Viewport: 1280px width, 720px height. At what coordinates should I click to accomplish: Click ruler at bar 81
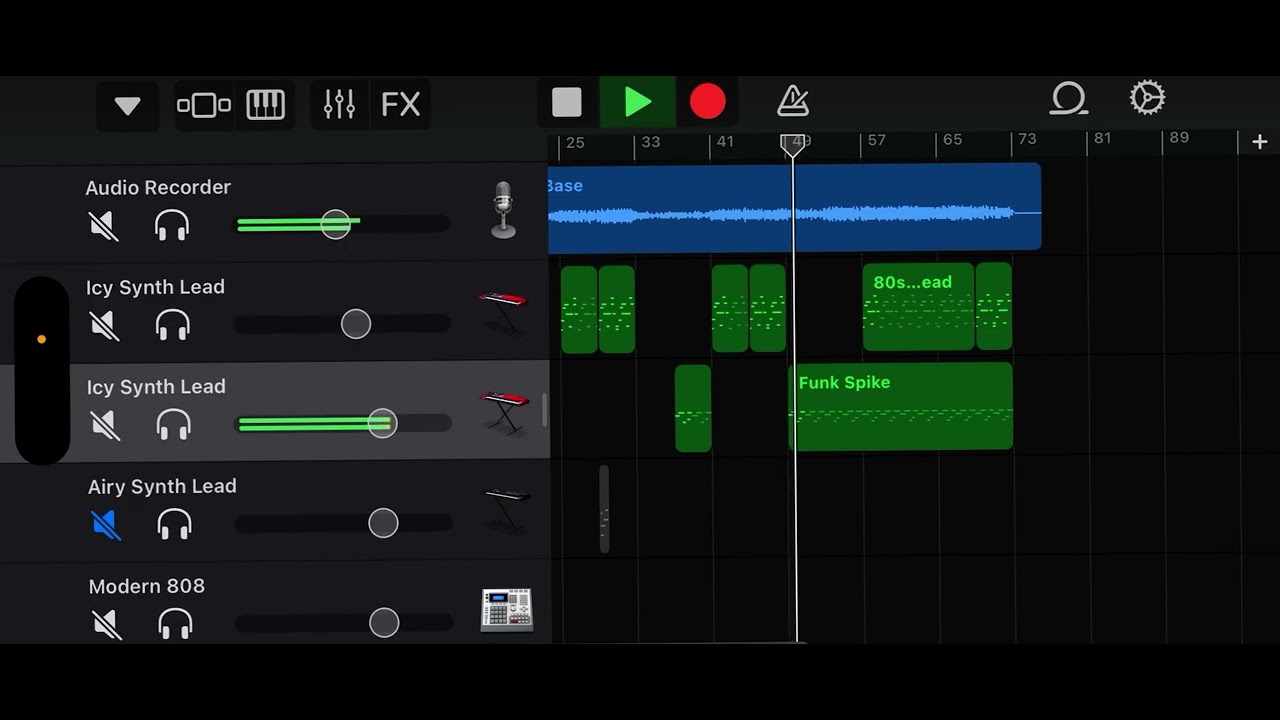(x=1103, y=138)
